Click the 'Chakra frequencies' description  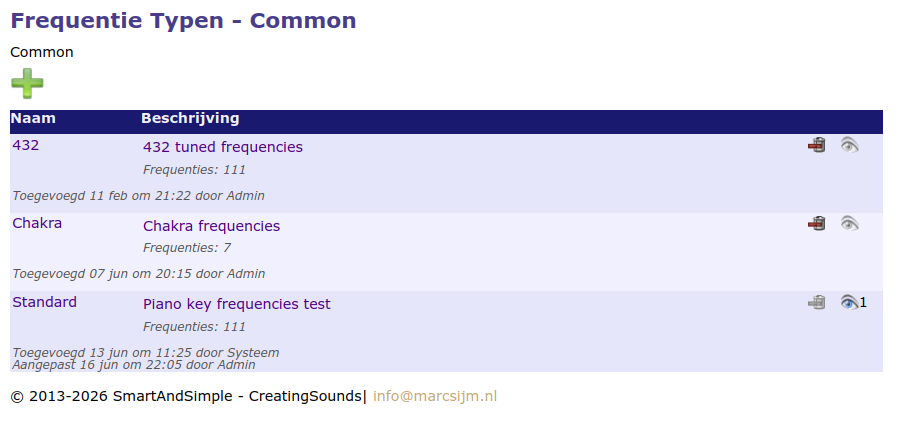211,226
